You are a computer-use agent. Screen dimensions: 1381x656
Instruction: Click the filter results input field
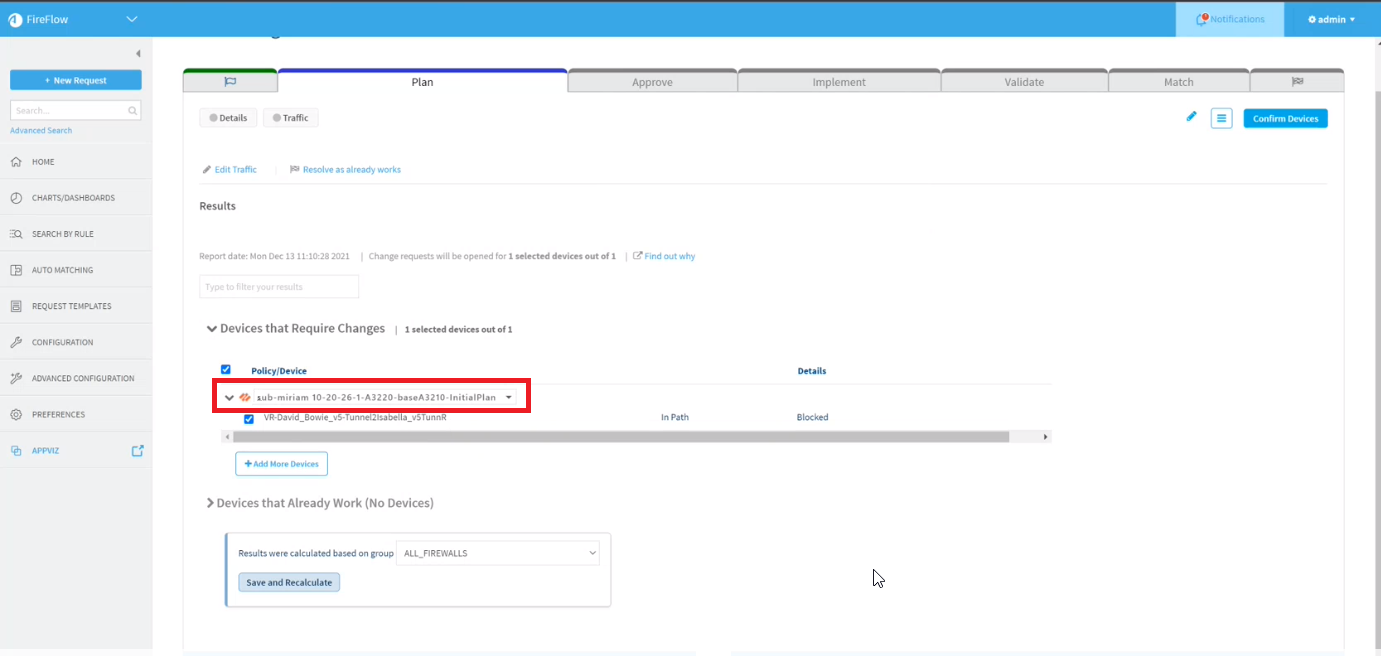pyautogui.click(x=279, y=287)
